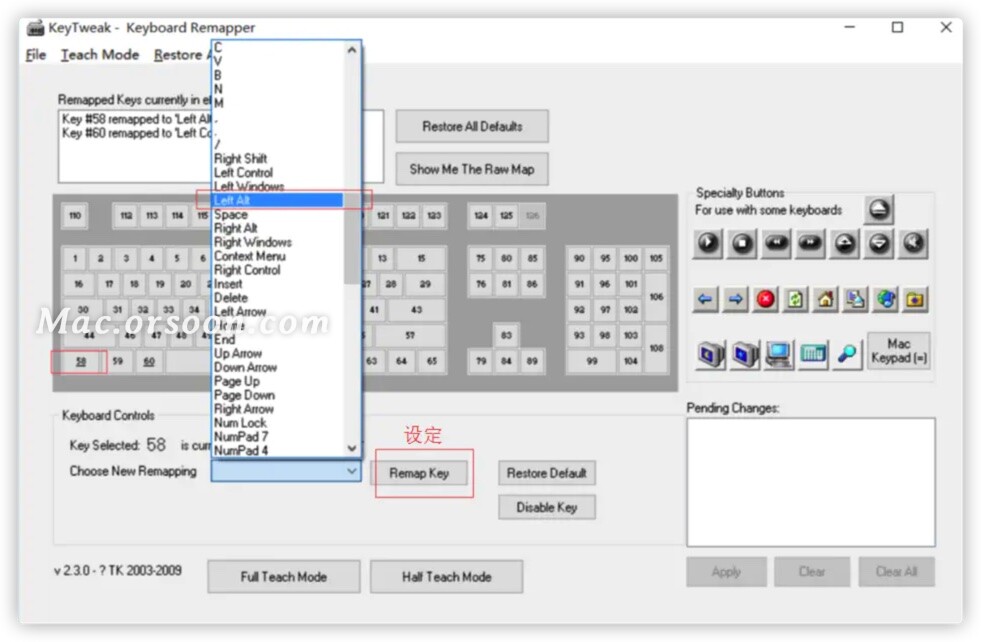This screenshot has height=642, width=981.
Task: Pick Delete in the remapping list
Action: coord(277,298)
